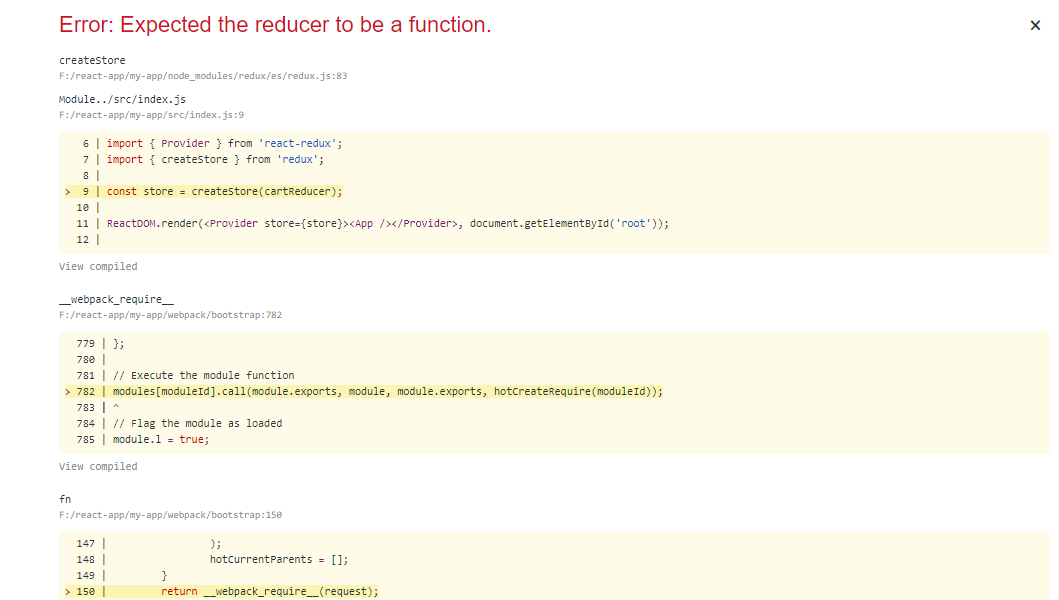Select line 7 importing createStore from redux
The image size is (1059, 600).
(x=215, y=159)
